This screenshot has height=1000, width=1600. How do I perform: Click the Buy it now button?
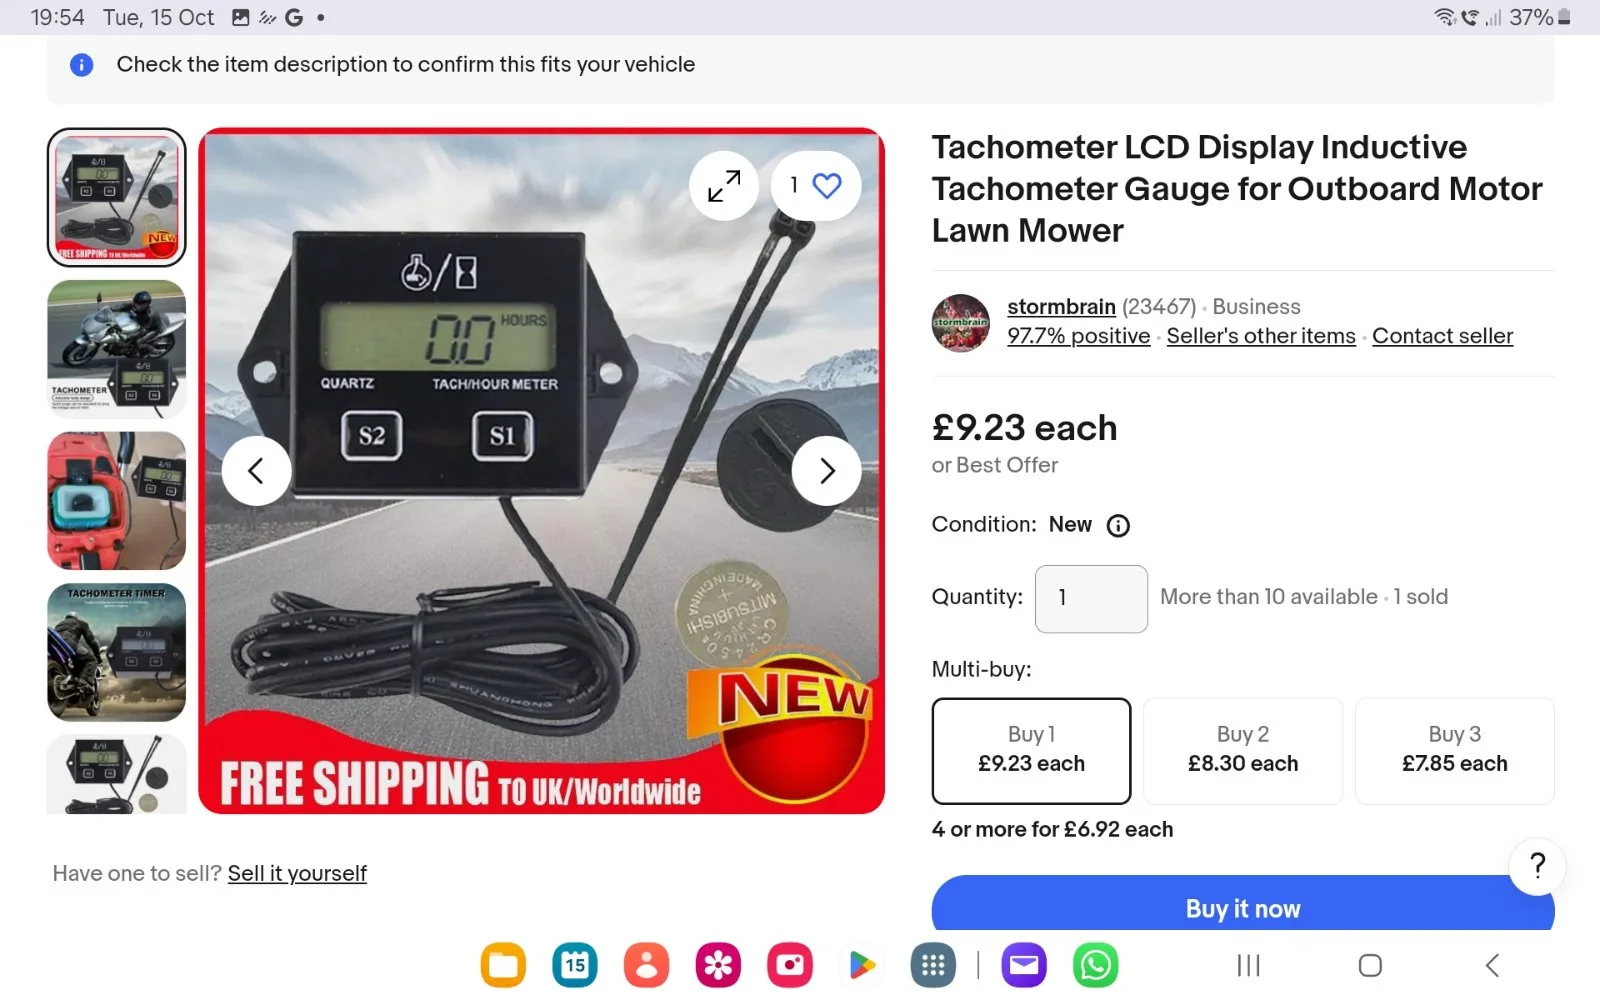1243,905
